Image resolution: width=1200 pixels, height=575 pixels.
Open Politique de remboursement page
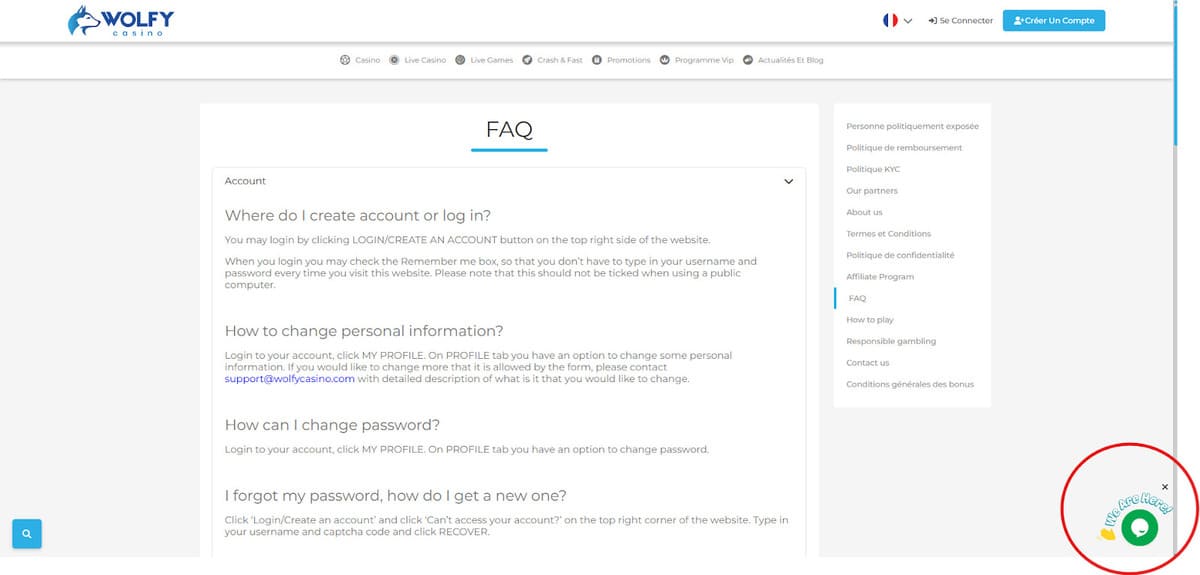click(904, 148)
